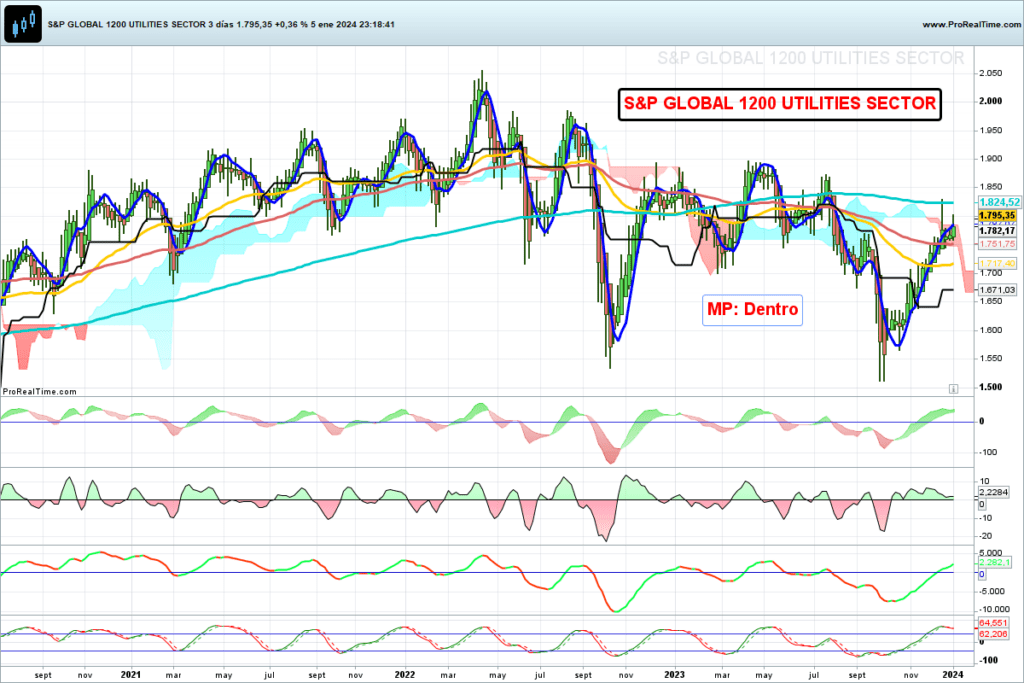Image resolution: width=1024 pixels, height=683 pixels.
Task: Click the 2023 year label on time axis
Action: coord(675,675)
